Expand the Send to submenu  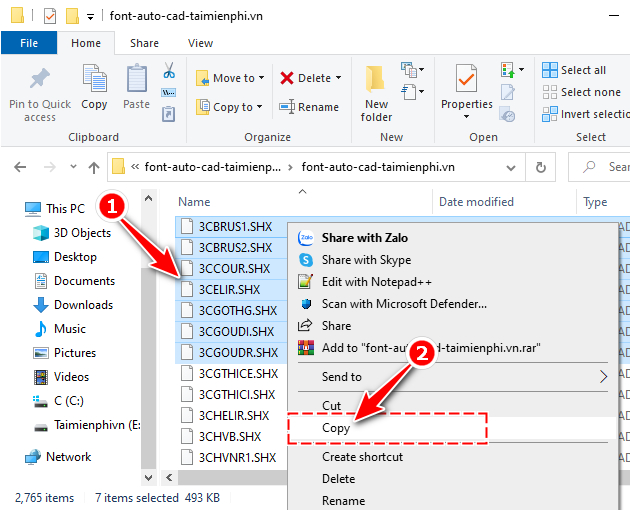click(x=452, y=377)
